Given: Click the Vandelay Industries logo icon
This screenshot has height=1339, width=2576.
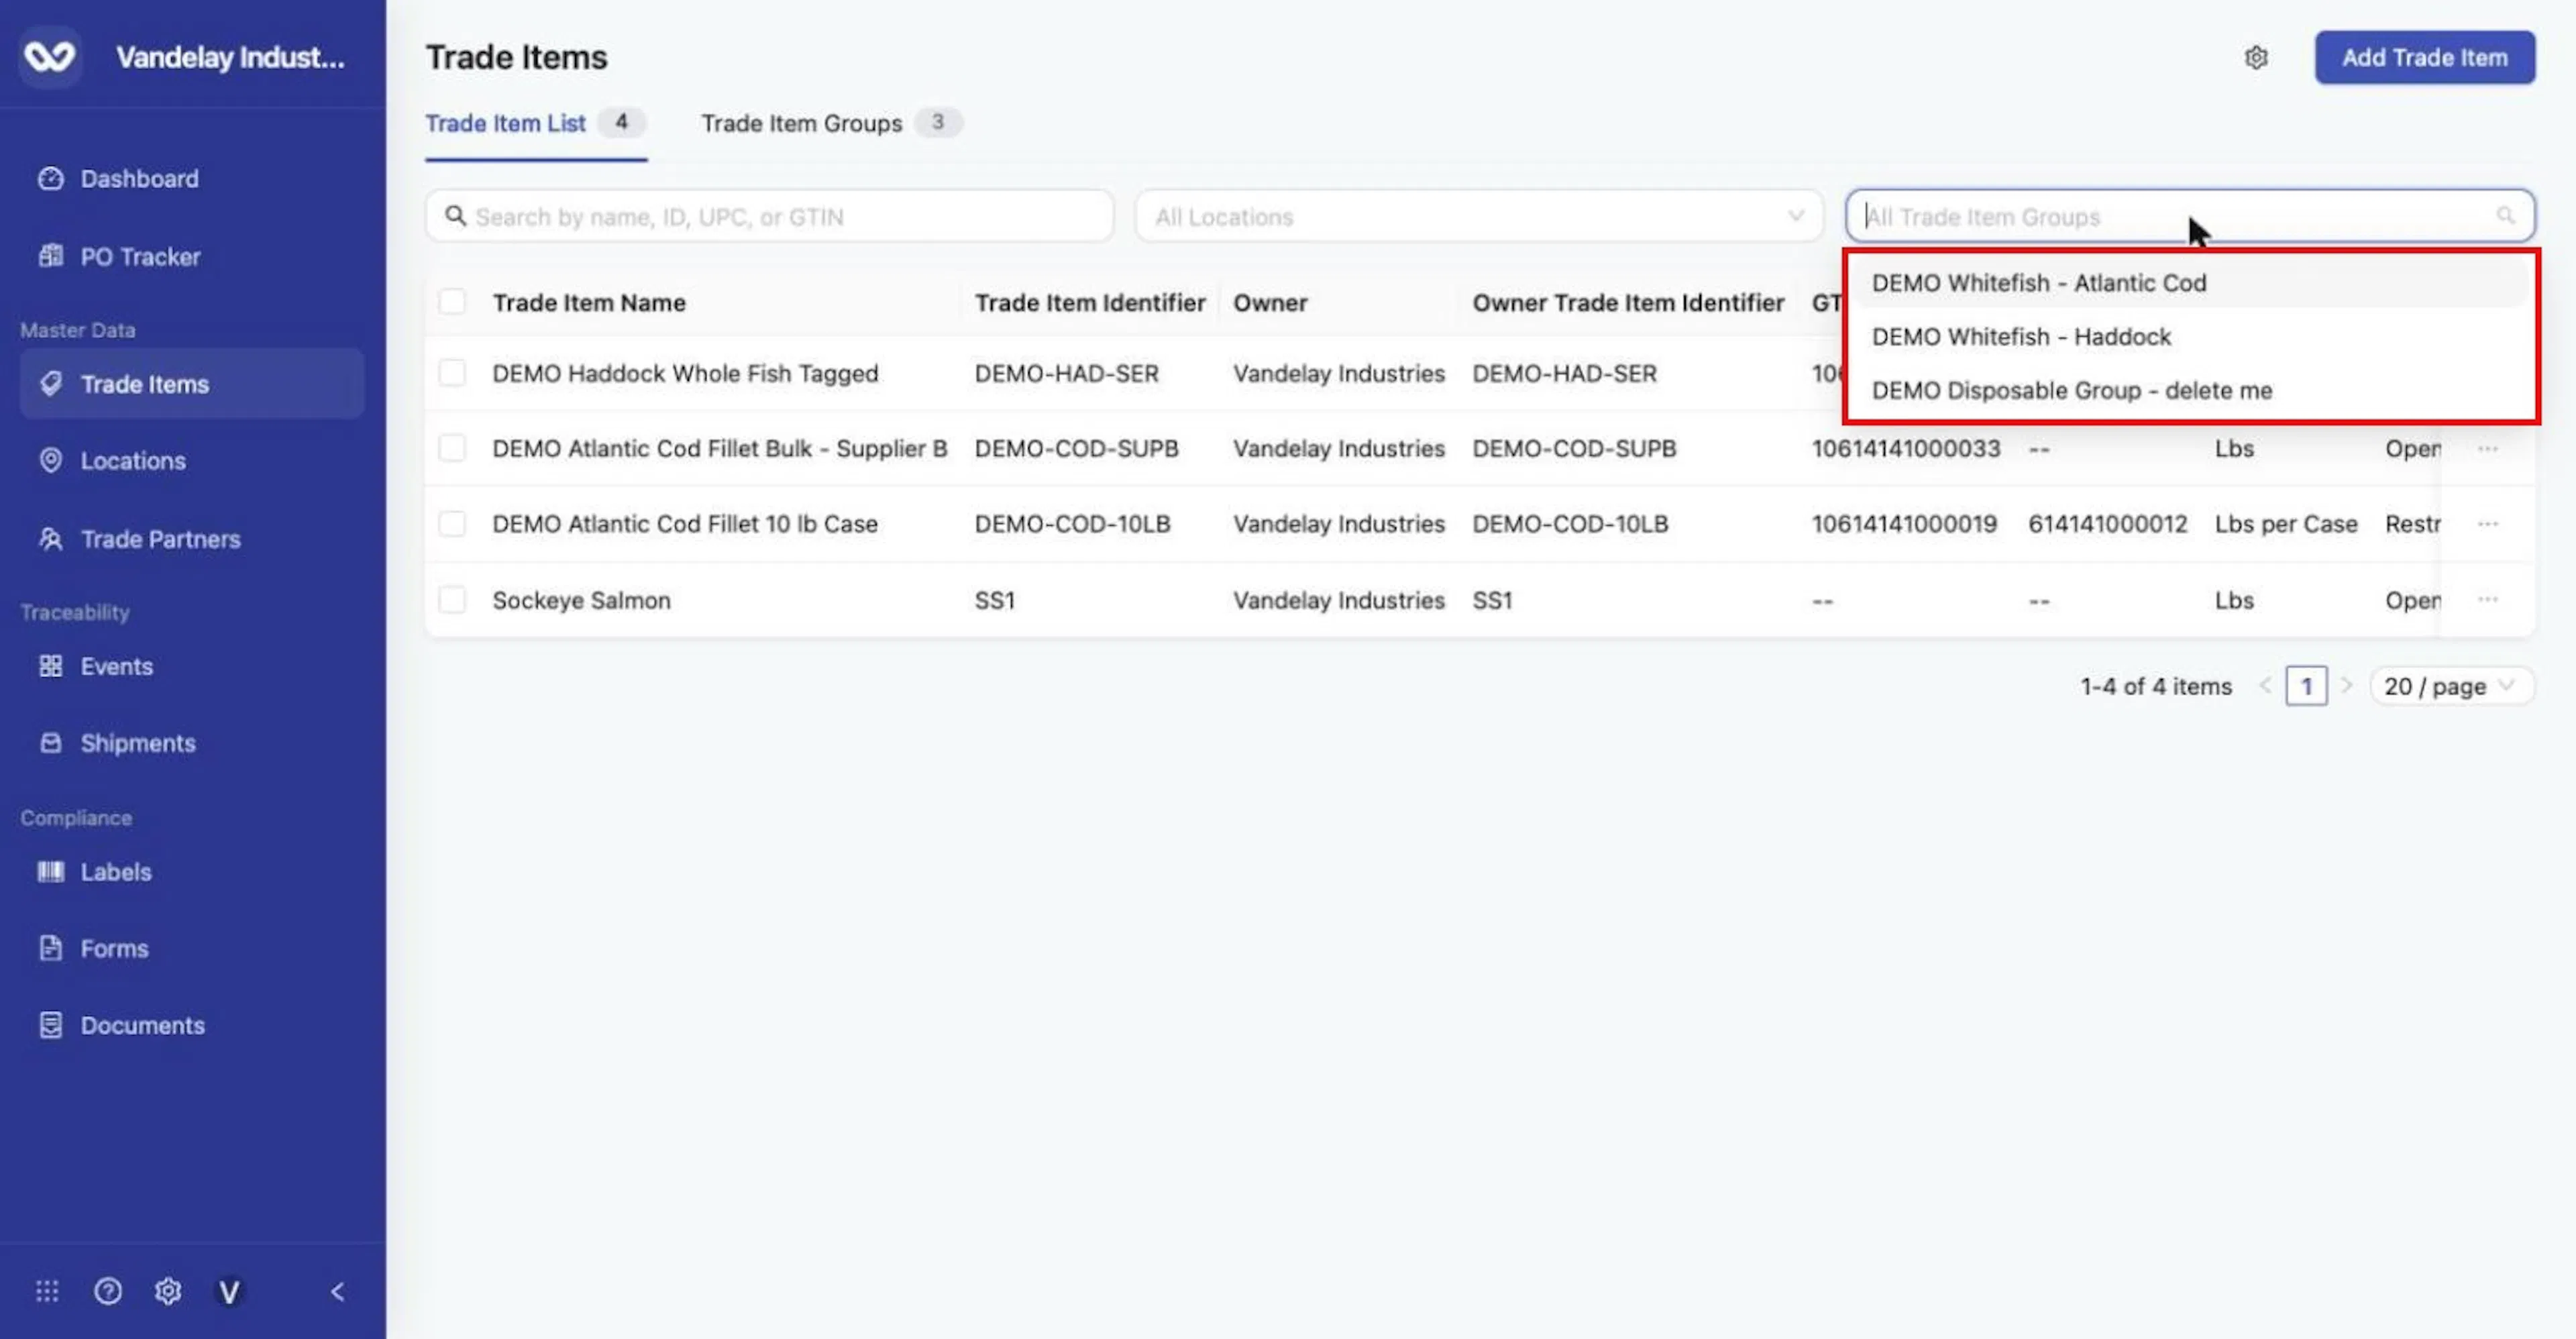Looking at the screenshot, I should (x=50, y=57).
